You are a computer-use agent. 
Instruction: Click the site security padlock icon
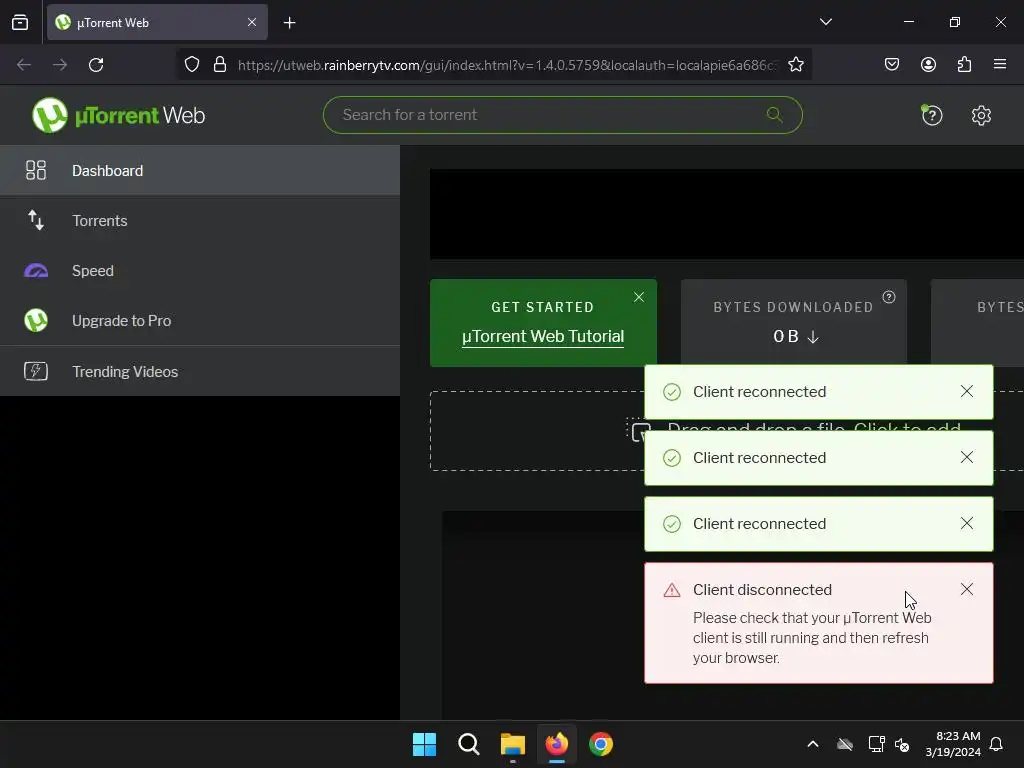[220, 65]
